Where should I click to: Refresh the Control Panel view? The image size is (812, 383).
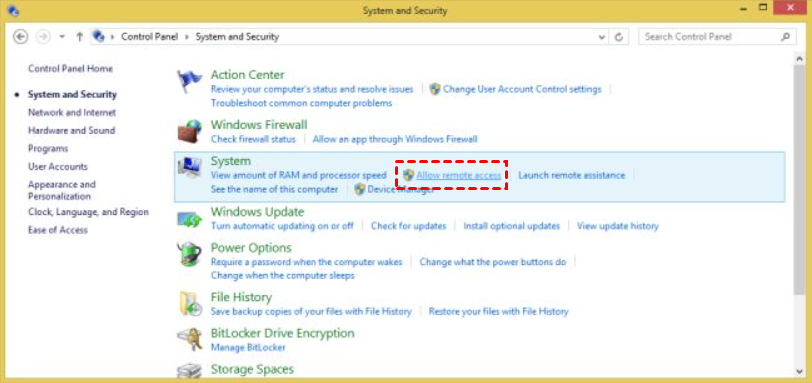[x=618, y=37]
